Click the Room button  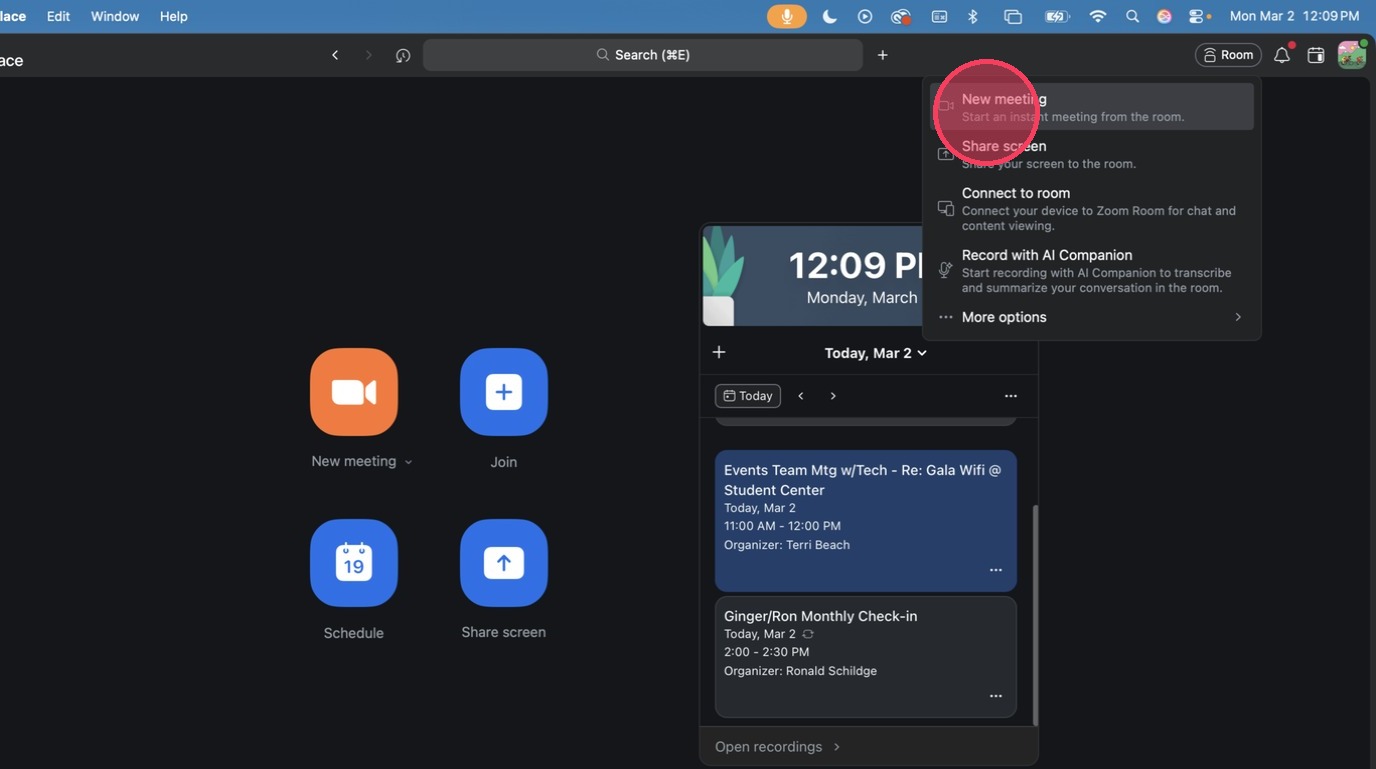(x=1228, y=55)
